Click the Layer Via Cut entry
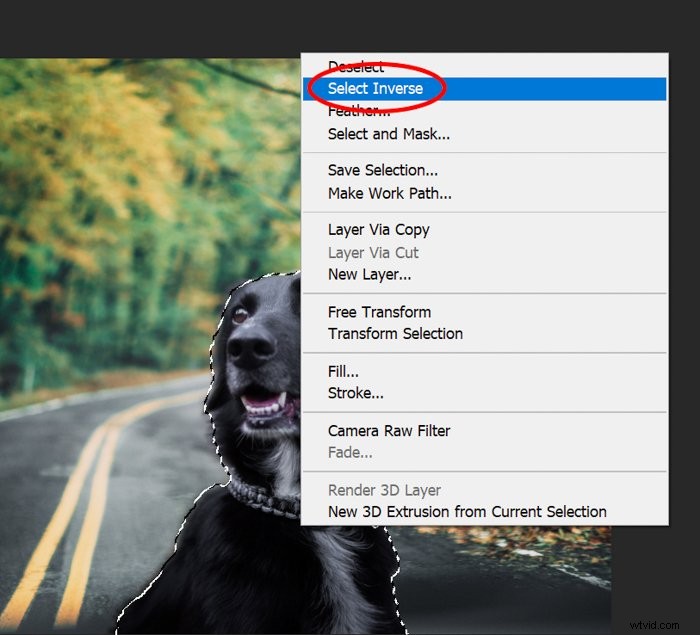Viewport: 700px width, 635px height. [484, 253]
